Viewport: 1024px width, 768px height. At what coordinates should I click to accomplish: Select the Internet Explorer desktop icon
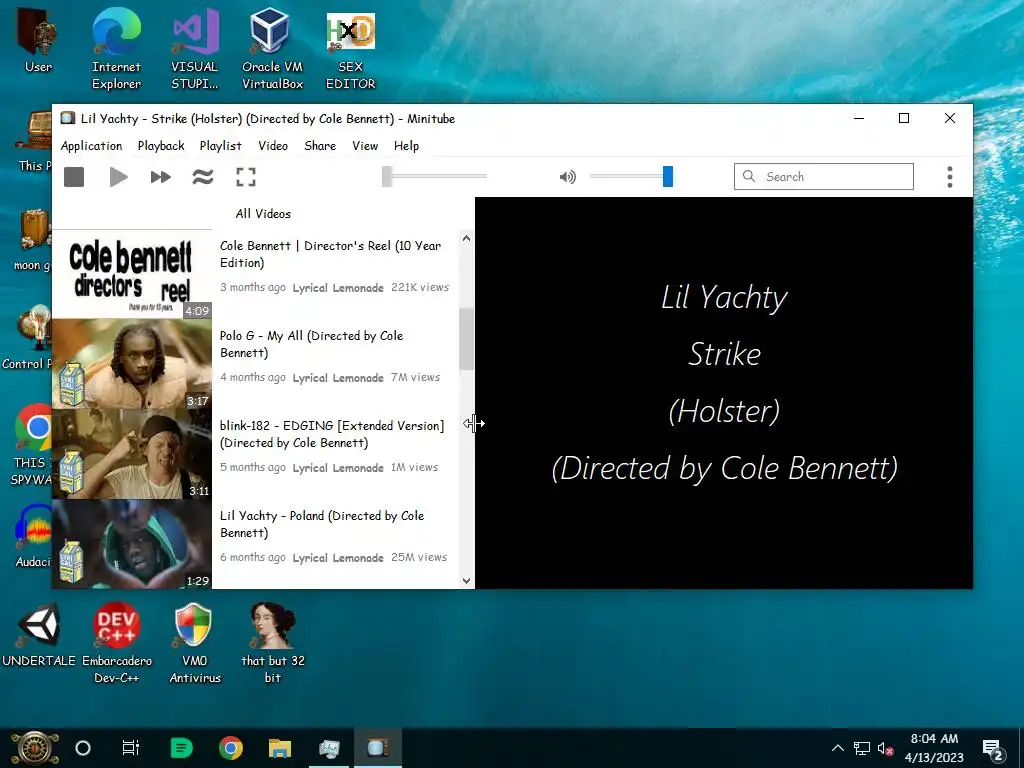pyautogui.click(x=116, y=49)
